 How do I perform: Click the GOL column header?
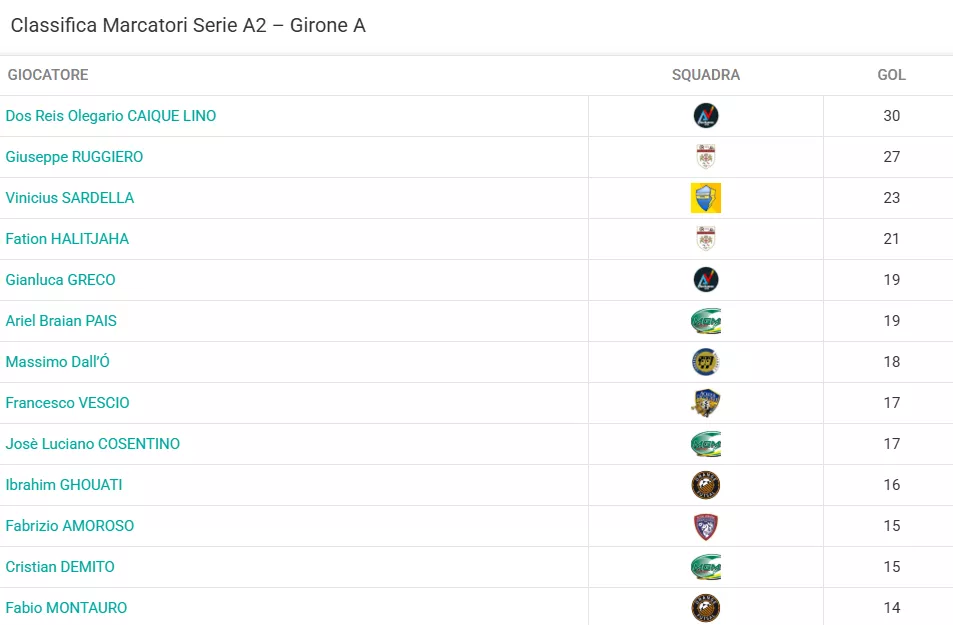892,75
